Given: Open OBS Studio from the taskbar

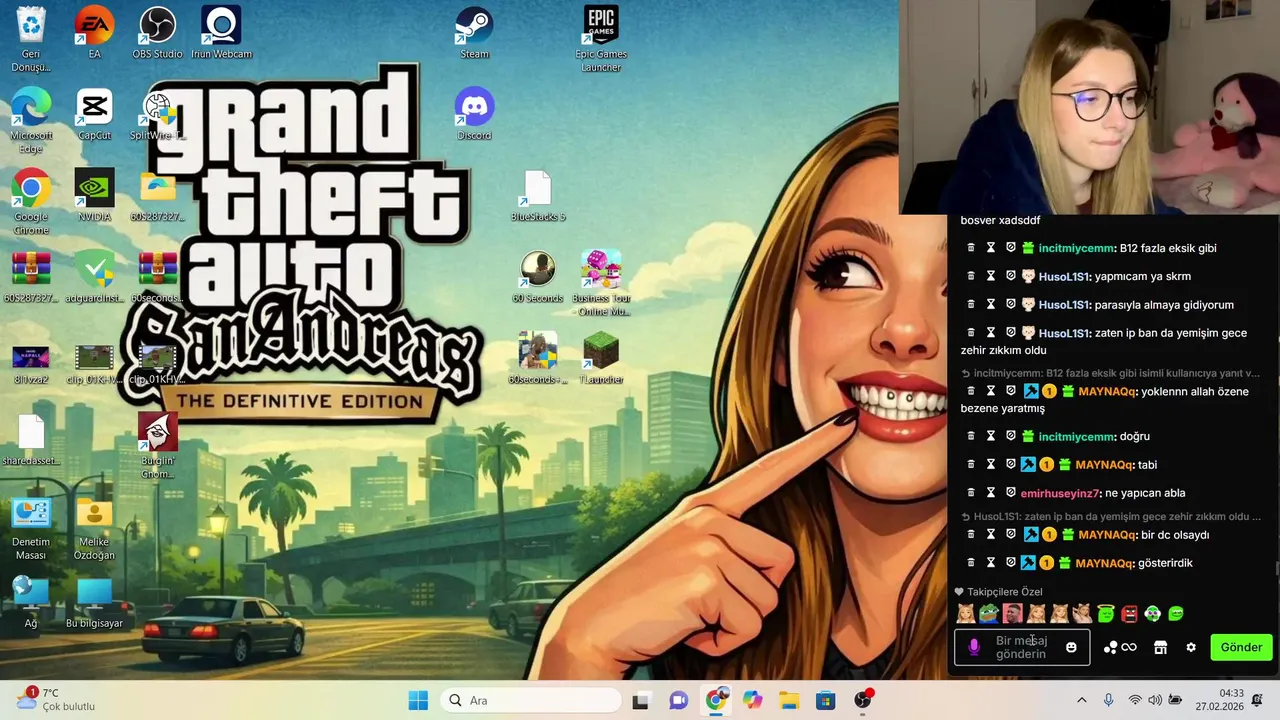Looking at the screenshot, I should [x=863, y=701].
